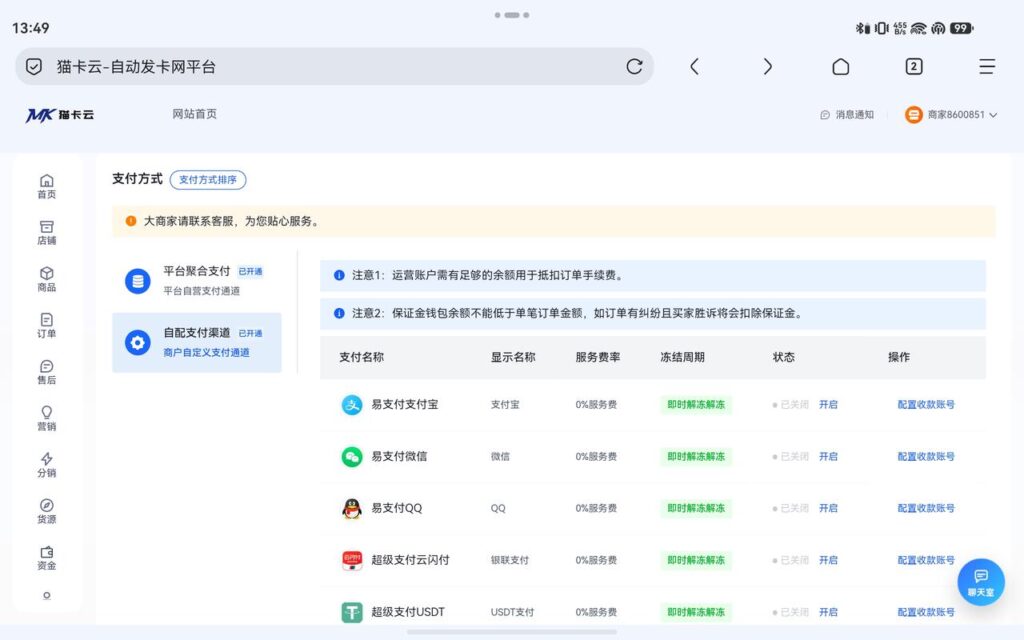This screenshot has height=640, width=1024.
Task: Open the browser tabs counter showing 2
Action: pyautogui.click(x=914, y=67)
